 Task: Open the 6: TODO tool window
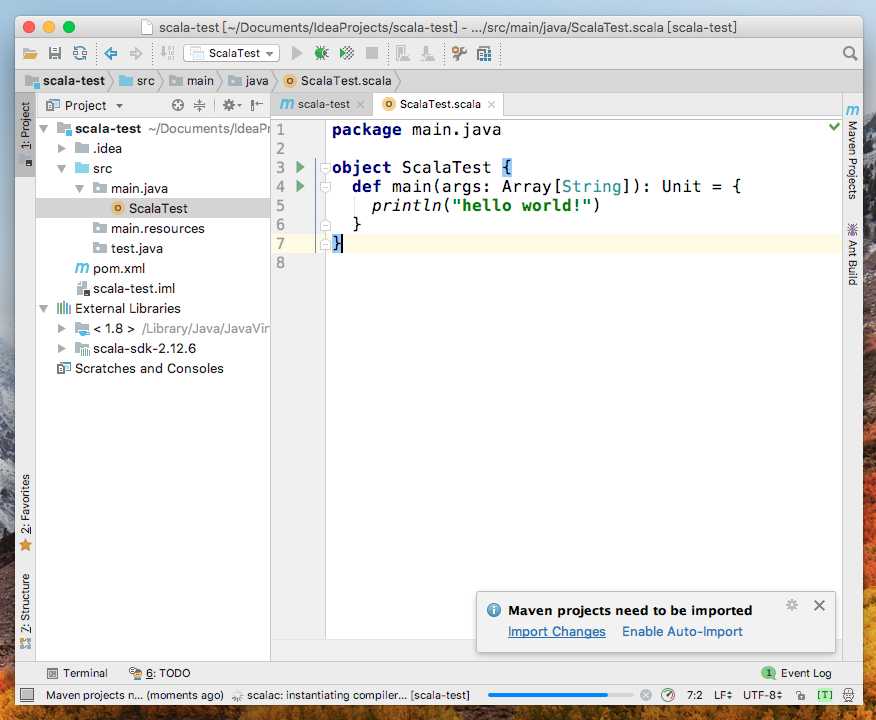[x=160, y=673]
